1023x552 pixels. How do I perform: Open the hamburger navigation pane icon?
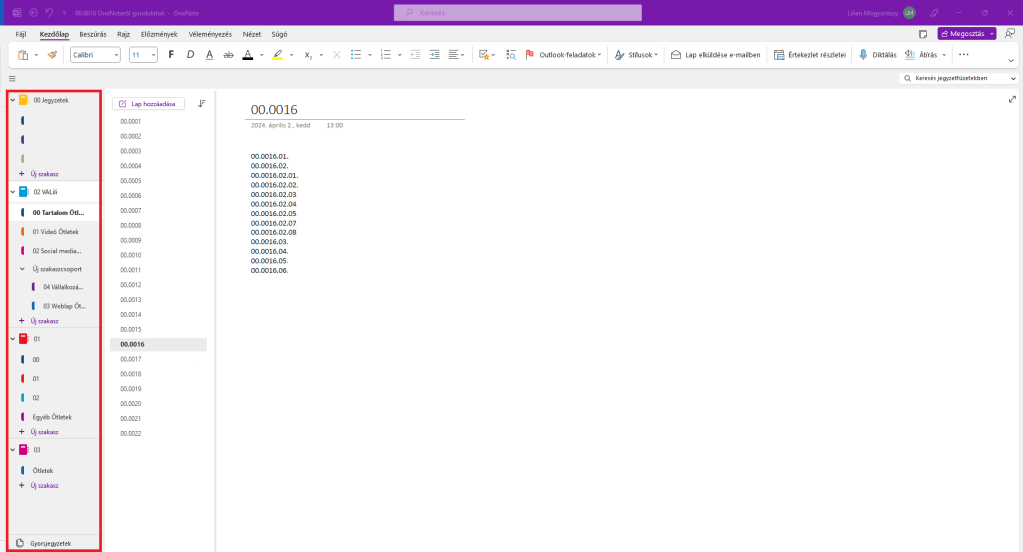pos(12,78)
